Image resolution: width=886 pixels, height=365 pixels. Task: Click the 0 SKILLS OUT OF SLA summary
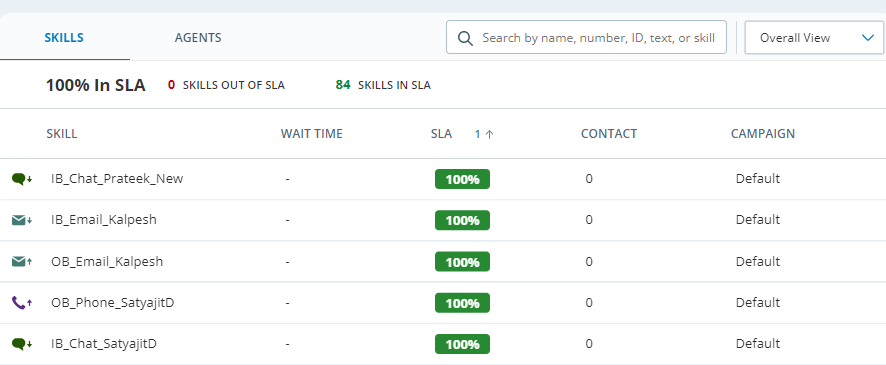pyautogui.click(x=226, y=85)
